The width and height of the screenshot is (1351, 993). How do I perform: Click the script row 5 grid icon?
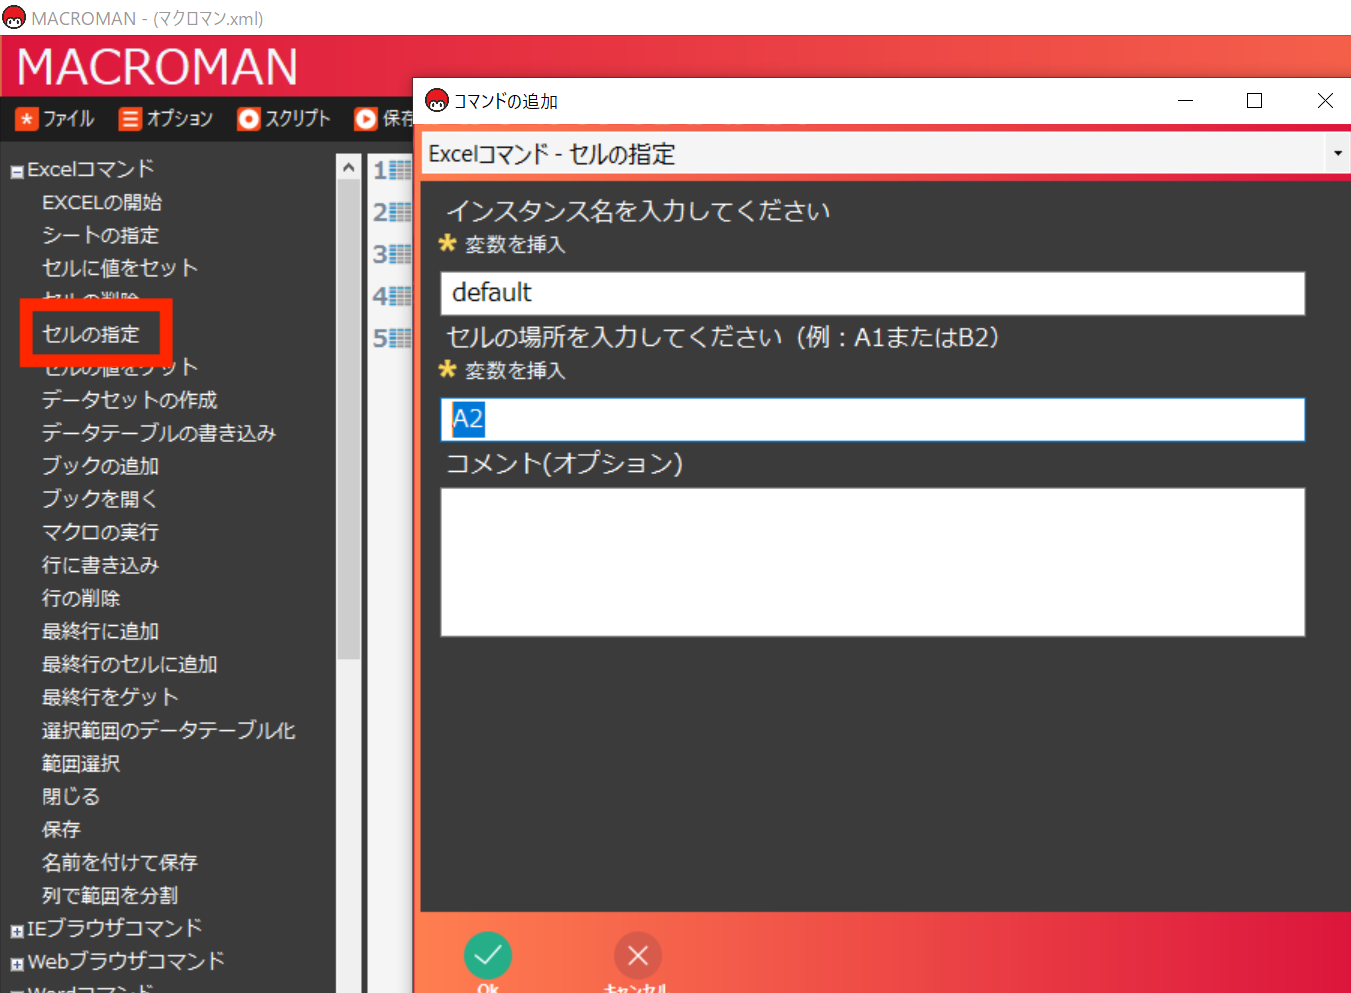(x=400, y=338)
